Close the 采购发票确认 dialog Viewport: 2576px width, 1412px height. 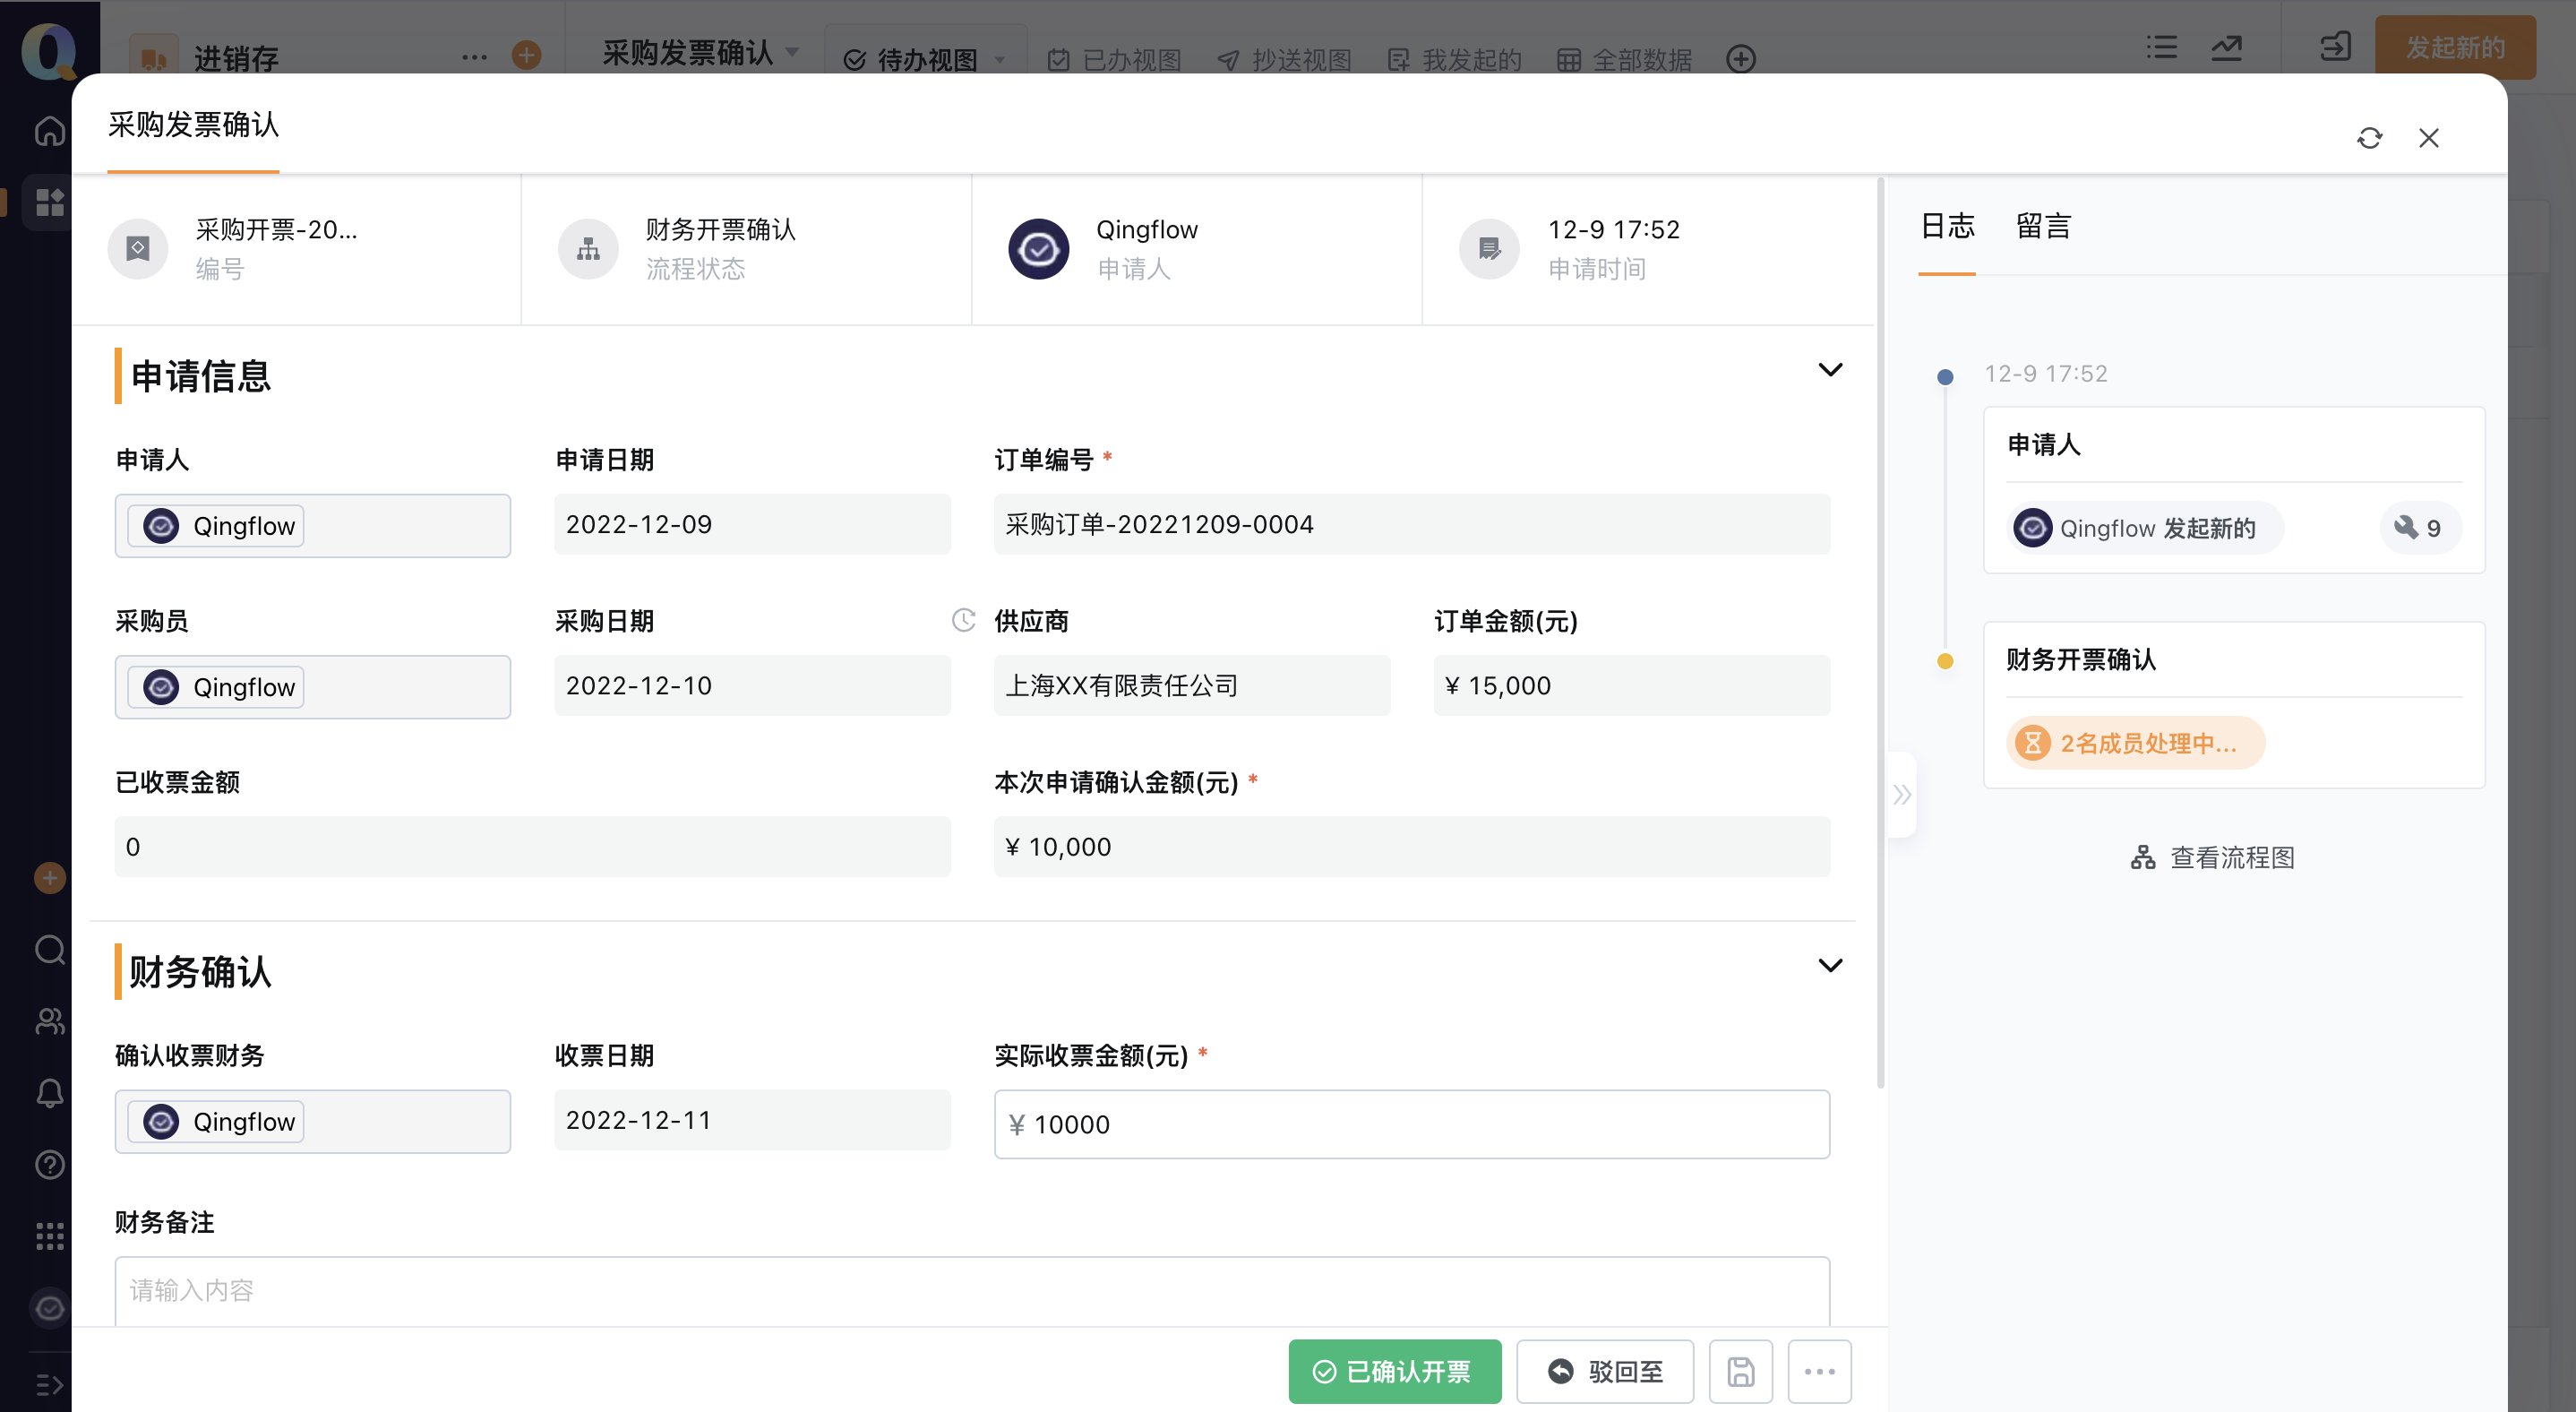2429,138
